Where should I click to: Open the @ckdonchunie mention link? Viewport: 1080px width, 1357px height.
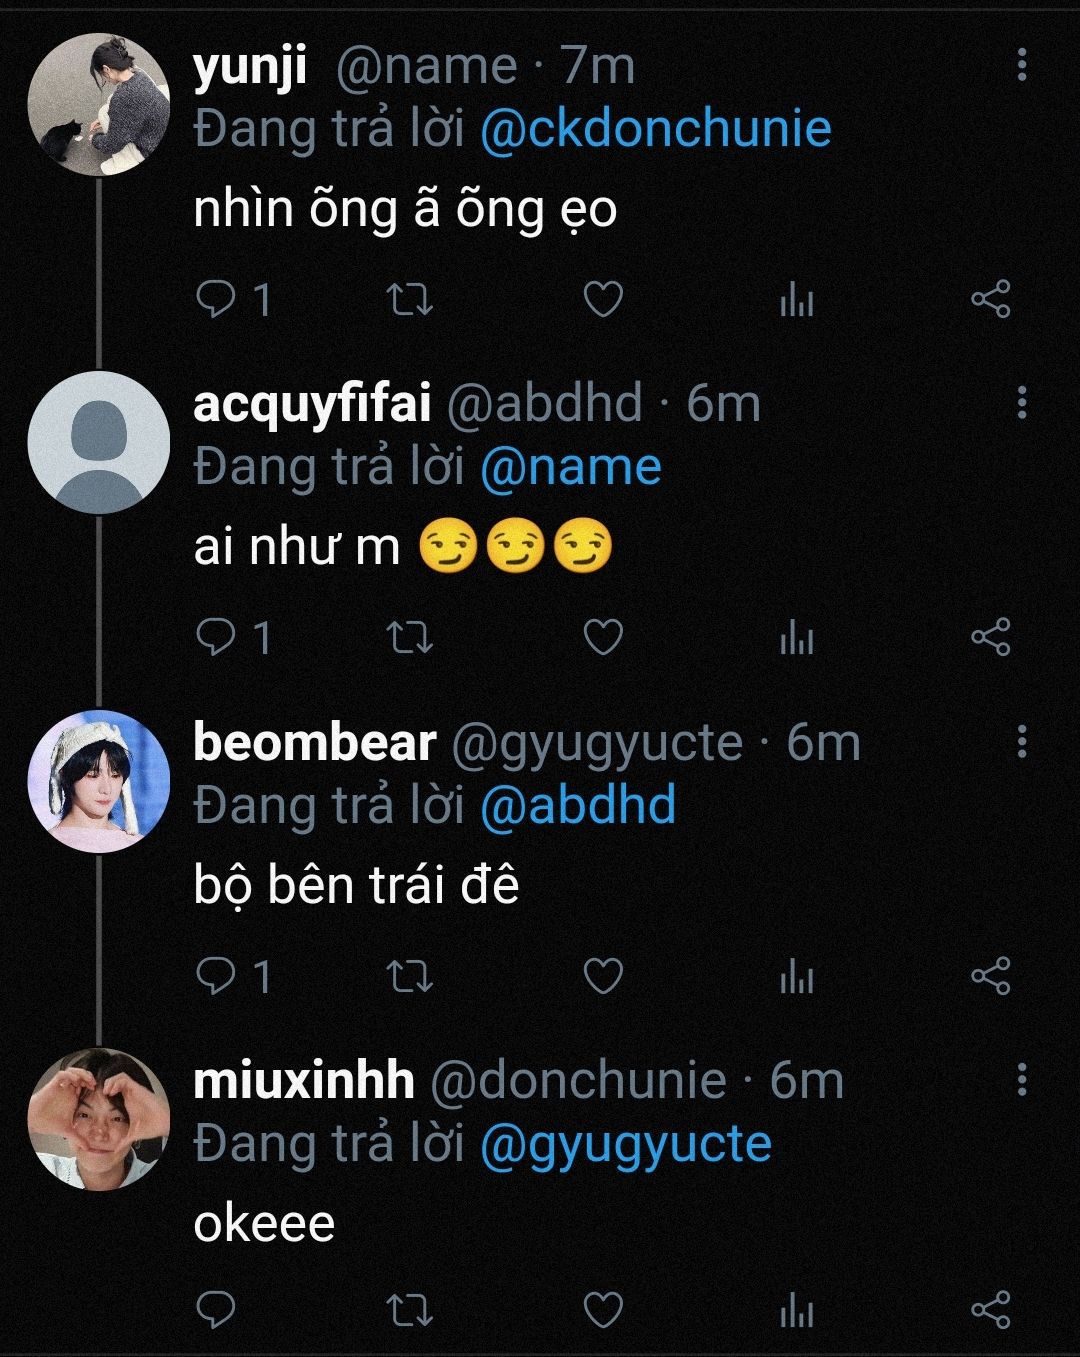[x=656, y=129]
